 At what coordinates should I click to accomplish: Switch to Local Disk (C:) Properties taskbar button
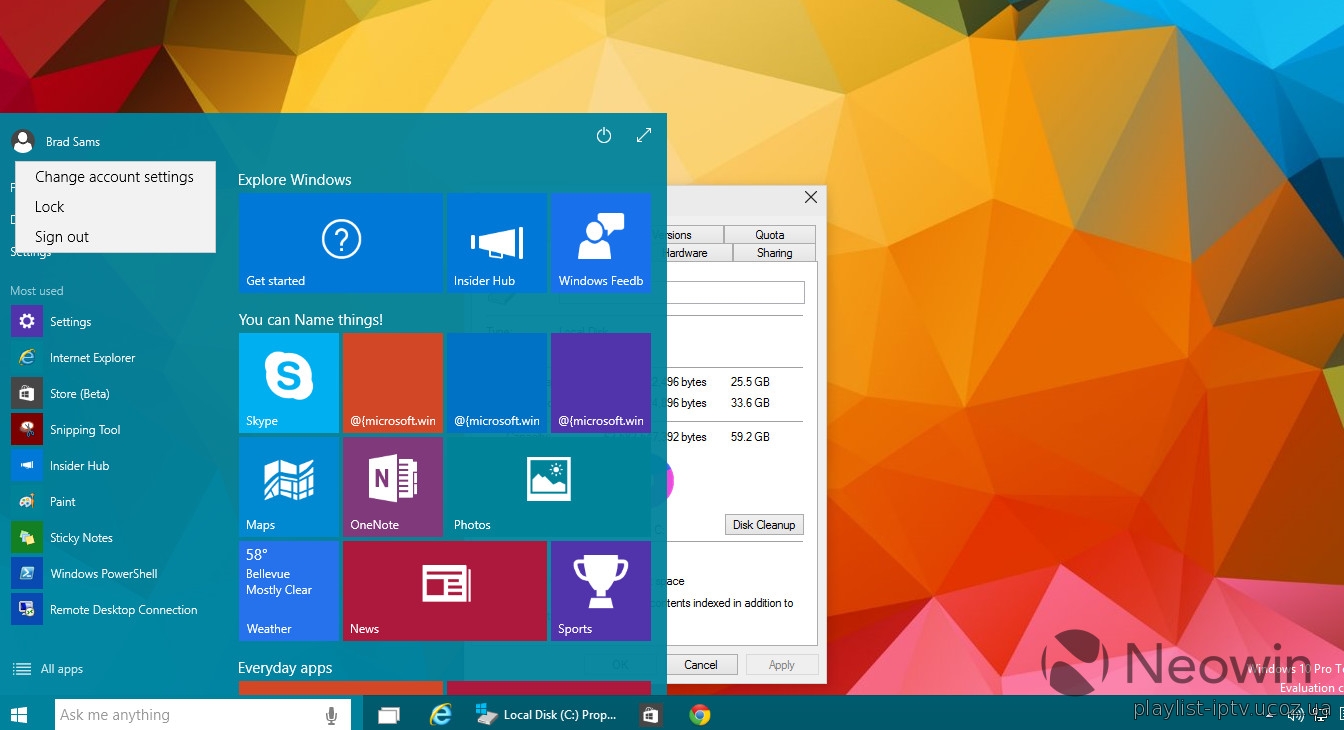point(547,715)
